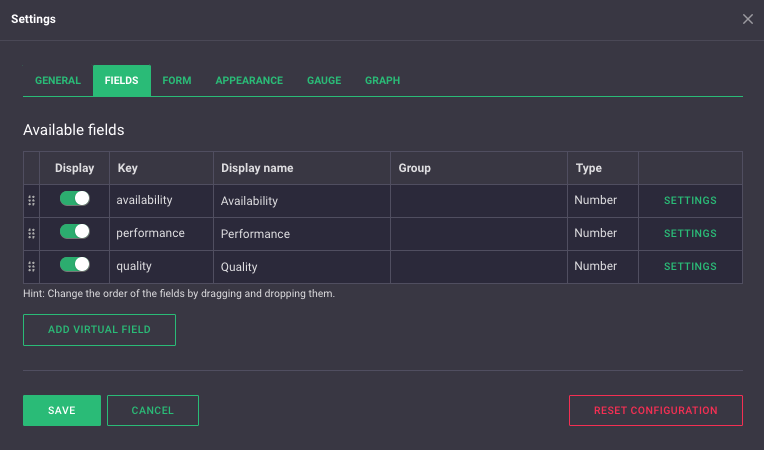764x450 pixels.
Task: Open the Graph tab
Action: (x=383, y=81)
